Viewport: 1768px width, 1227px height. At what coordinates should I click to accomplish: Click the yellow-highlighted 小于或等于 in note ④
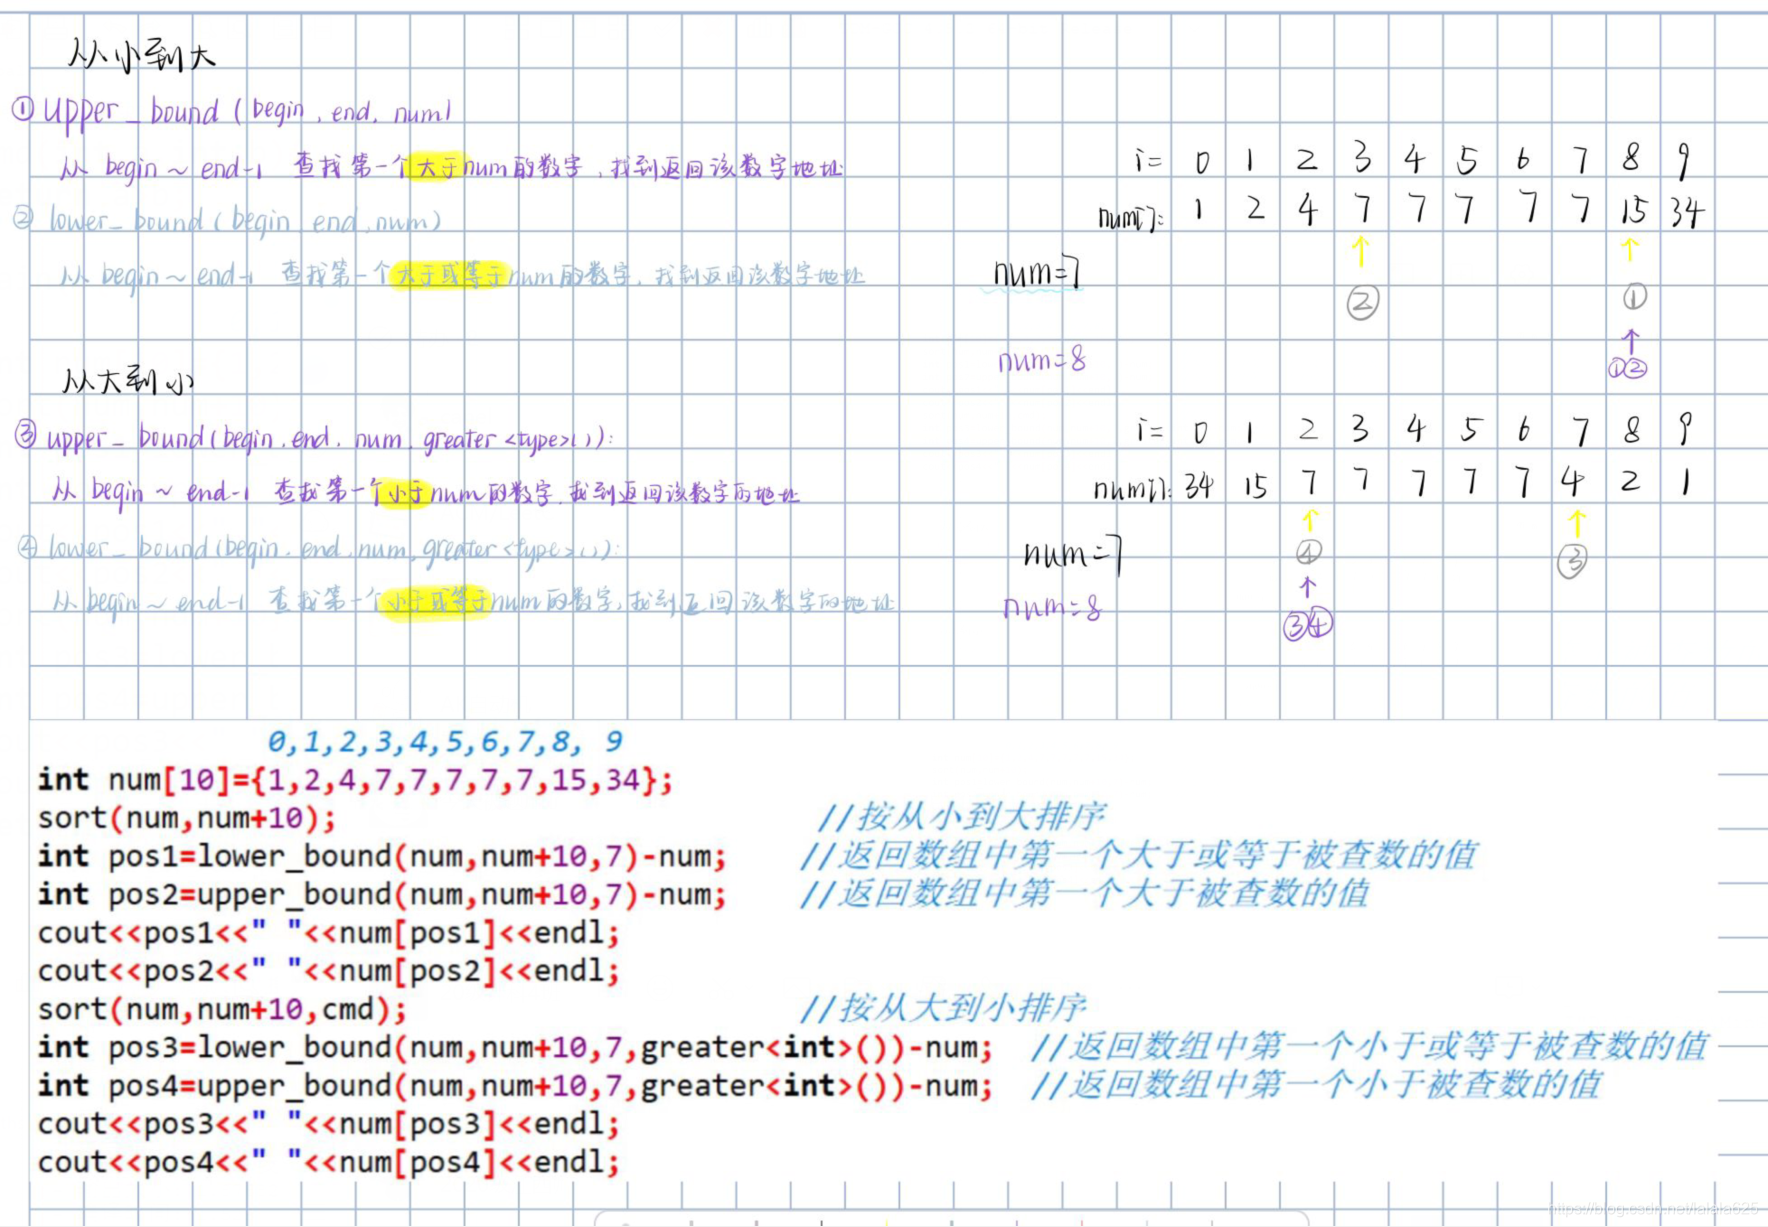(x=437, y=602)
